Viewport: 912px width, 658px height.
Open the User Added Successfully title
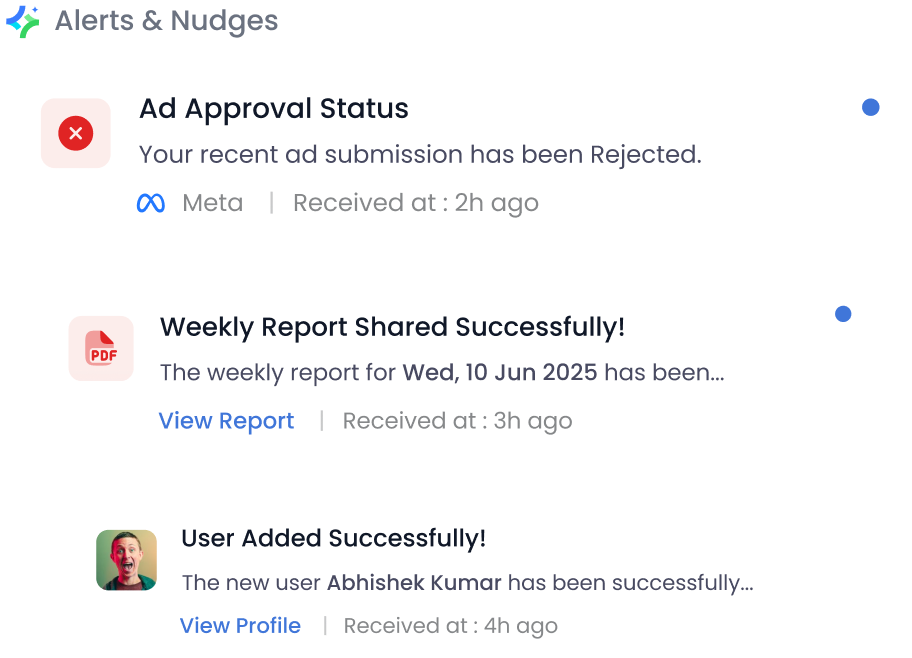333,538
